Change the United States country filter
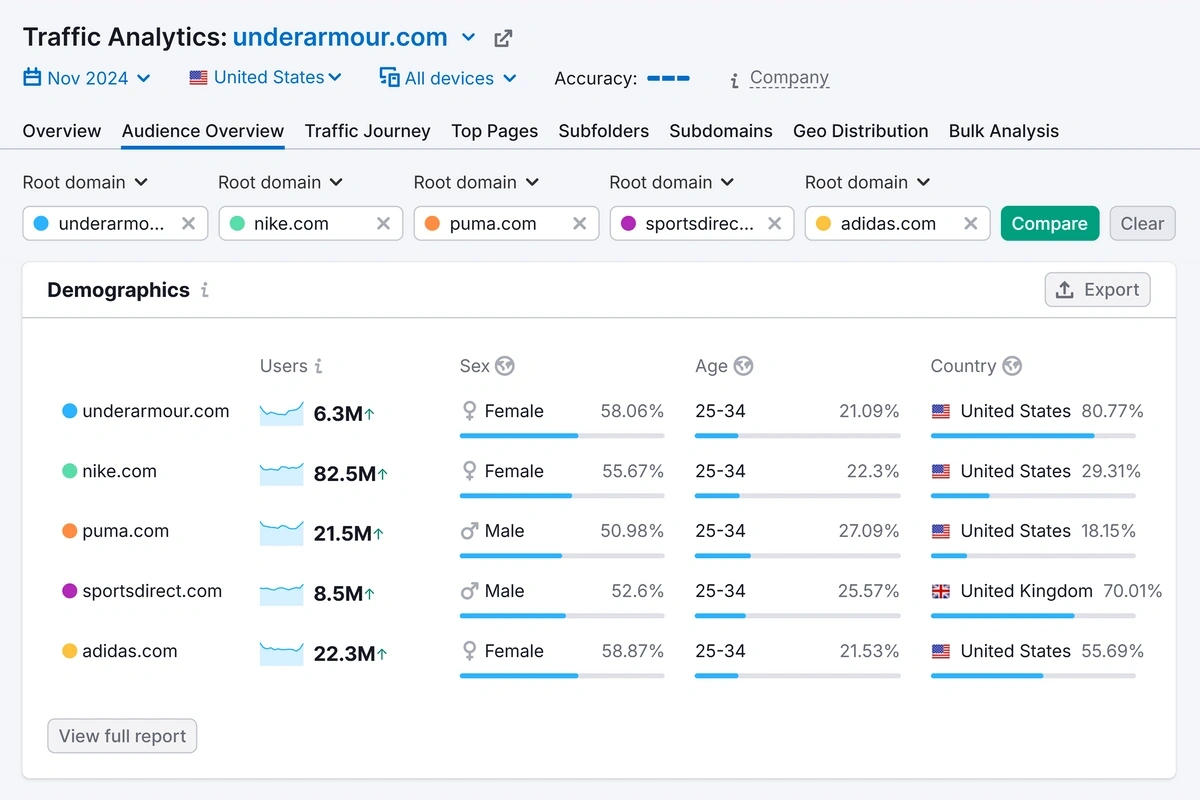 tap(265, 77)
